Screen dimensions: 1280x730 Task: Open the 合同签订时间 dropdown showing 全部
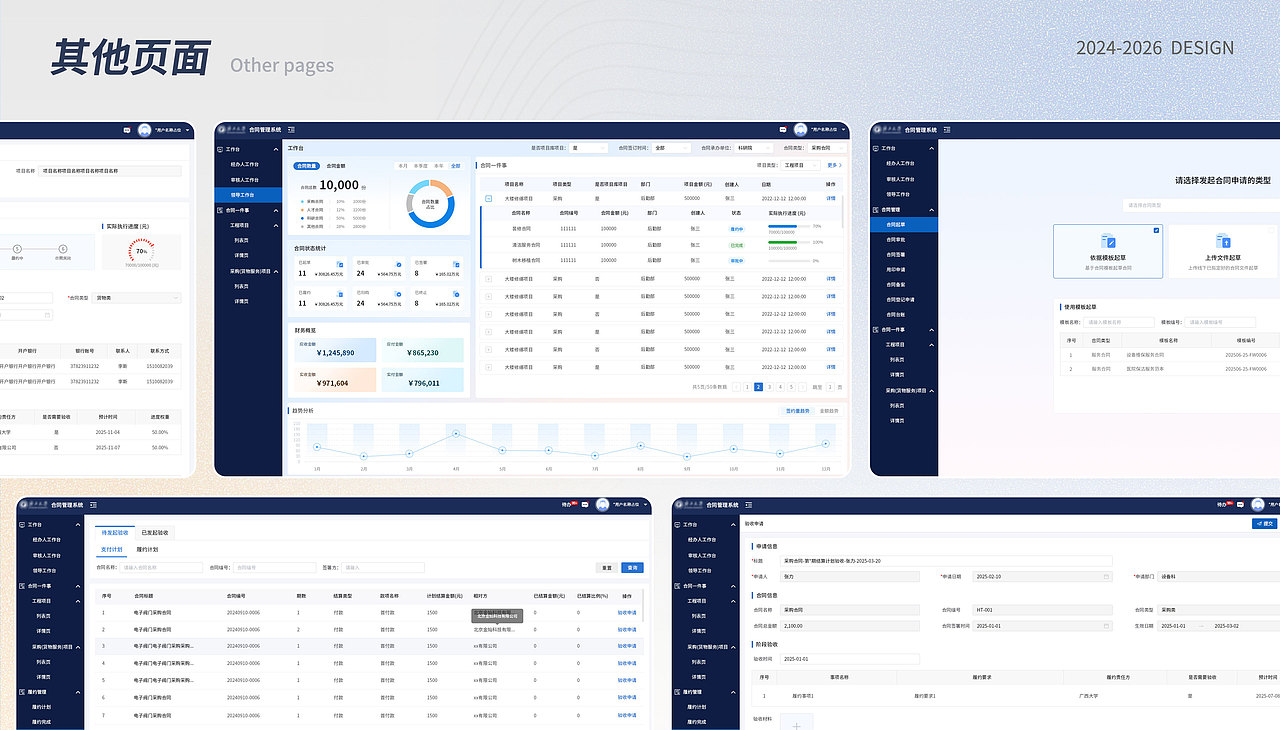[x=673, y=148]
